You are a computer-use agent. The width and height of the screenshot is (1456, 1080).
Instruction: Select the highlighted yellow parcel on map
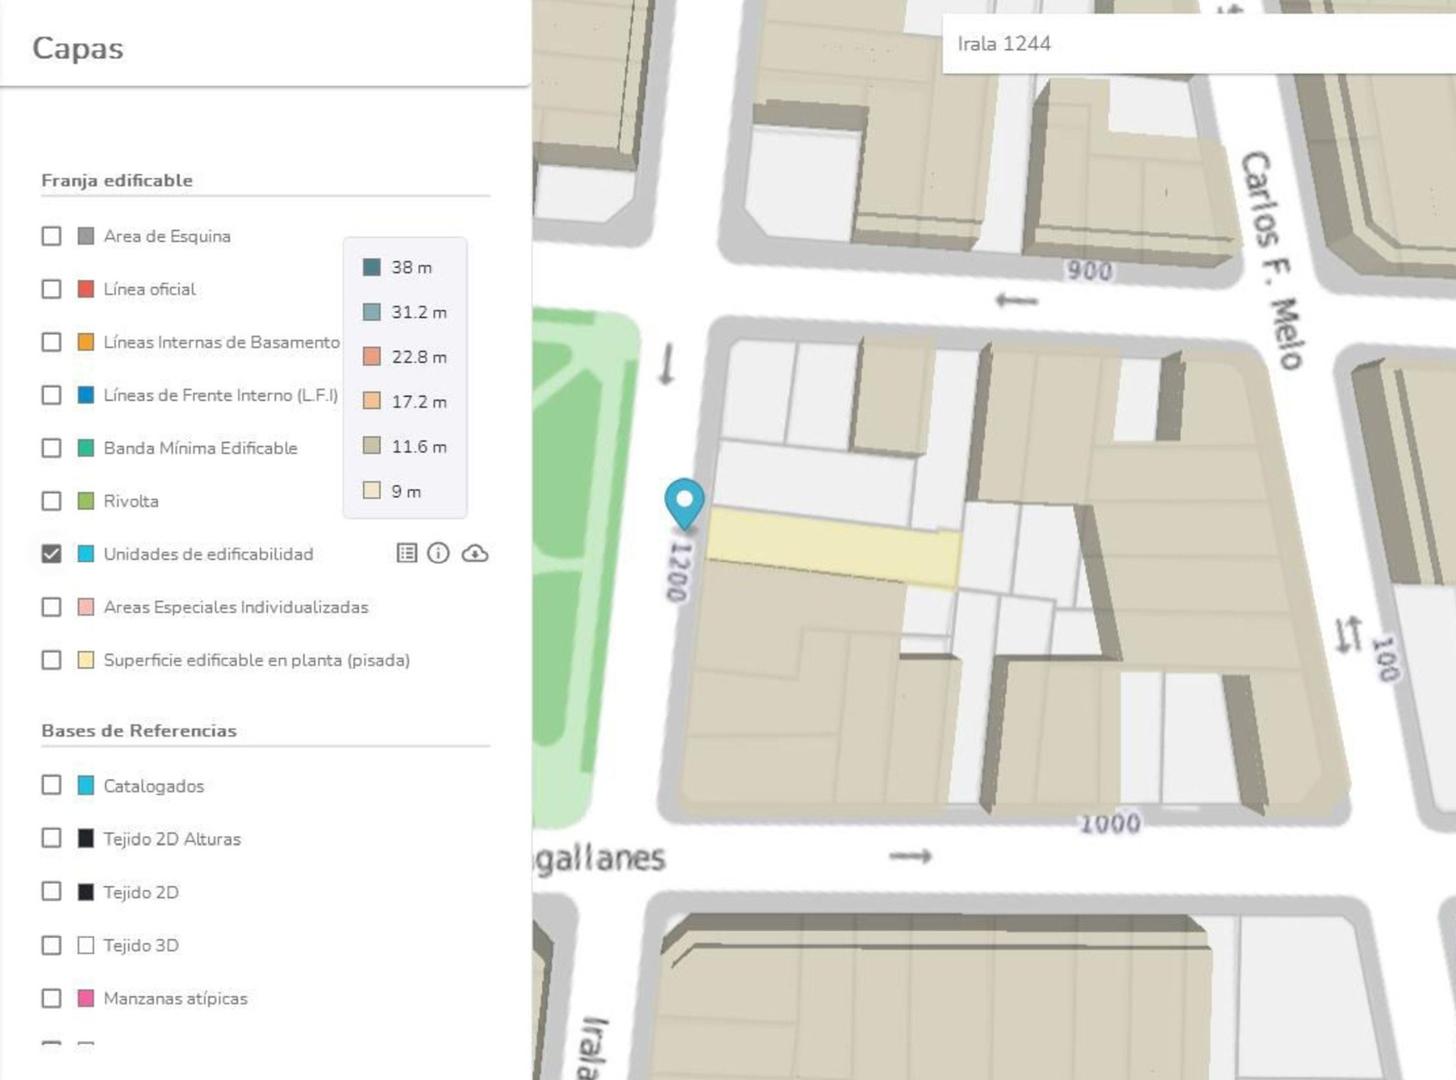click(x=833, y=546)
